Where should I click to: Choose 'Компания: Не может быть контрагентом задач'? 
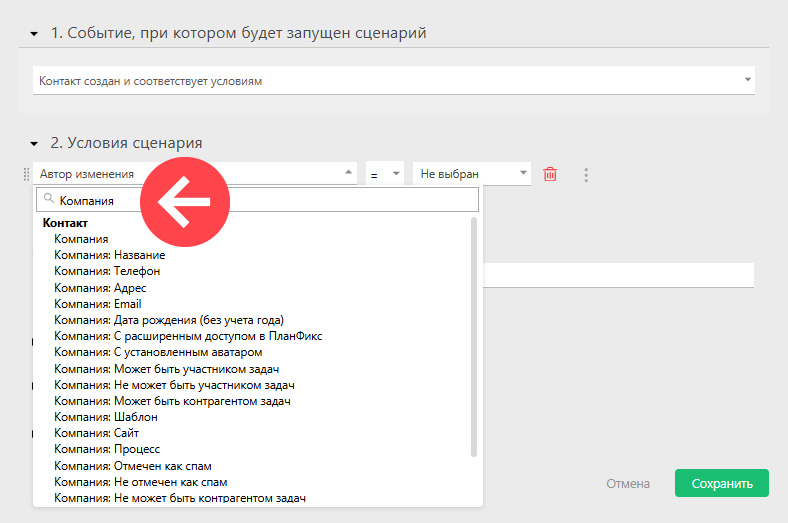[180, 498]
